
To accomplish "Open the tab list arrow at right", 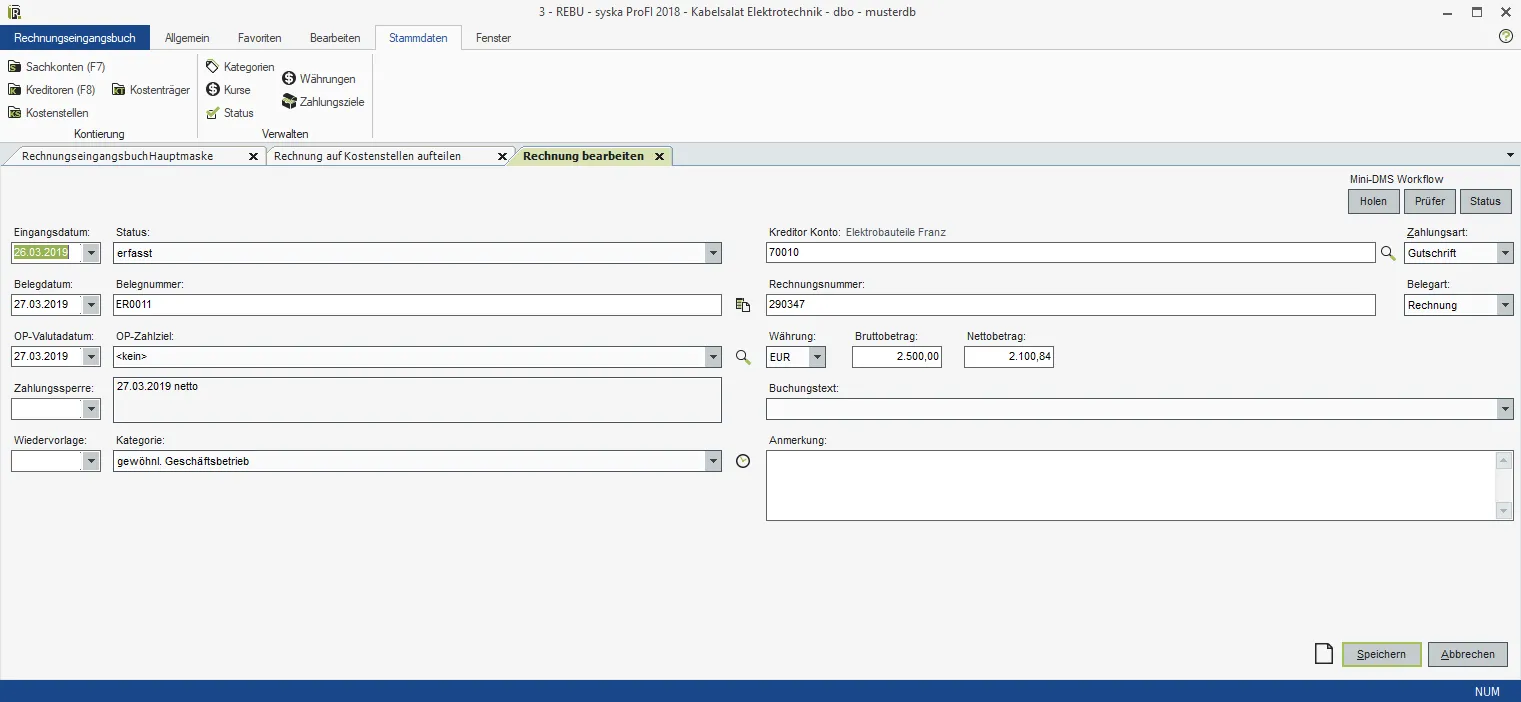I will coord(1510,156).
